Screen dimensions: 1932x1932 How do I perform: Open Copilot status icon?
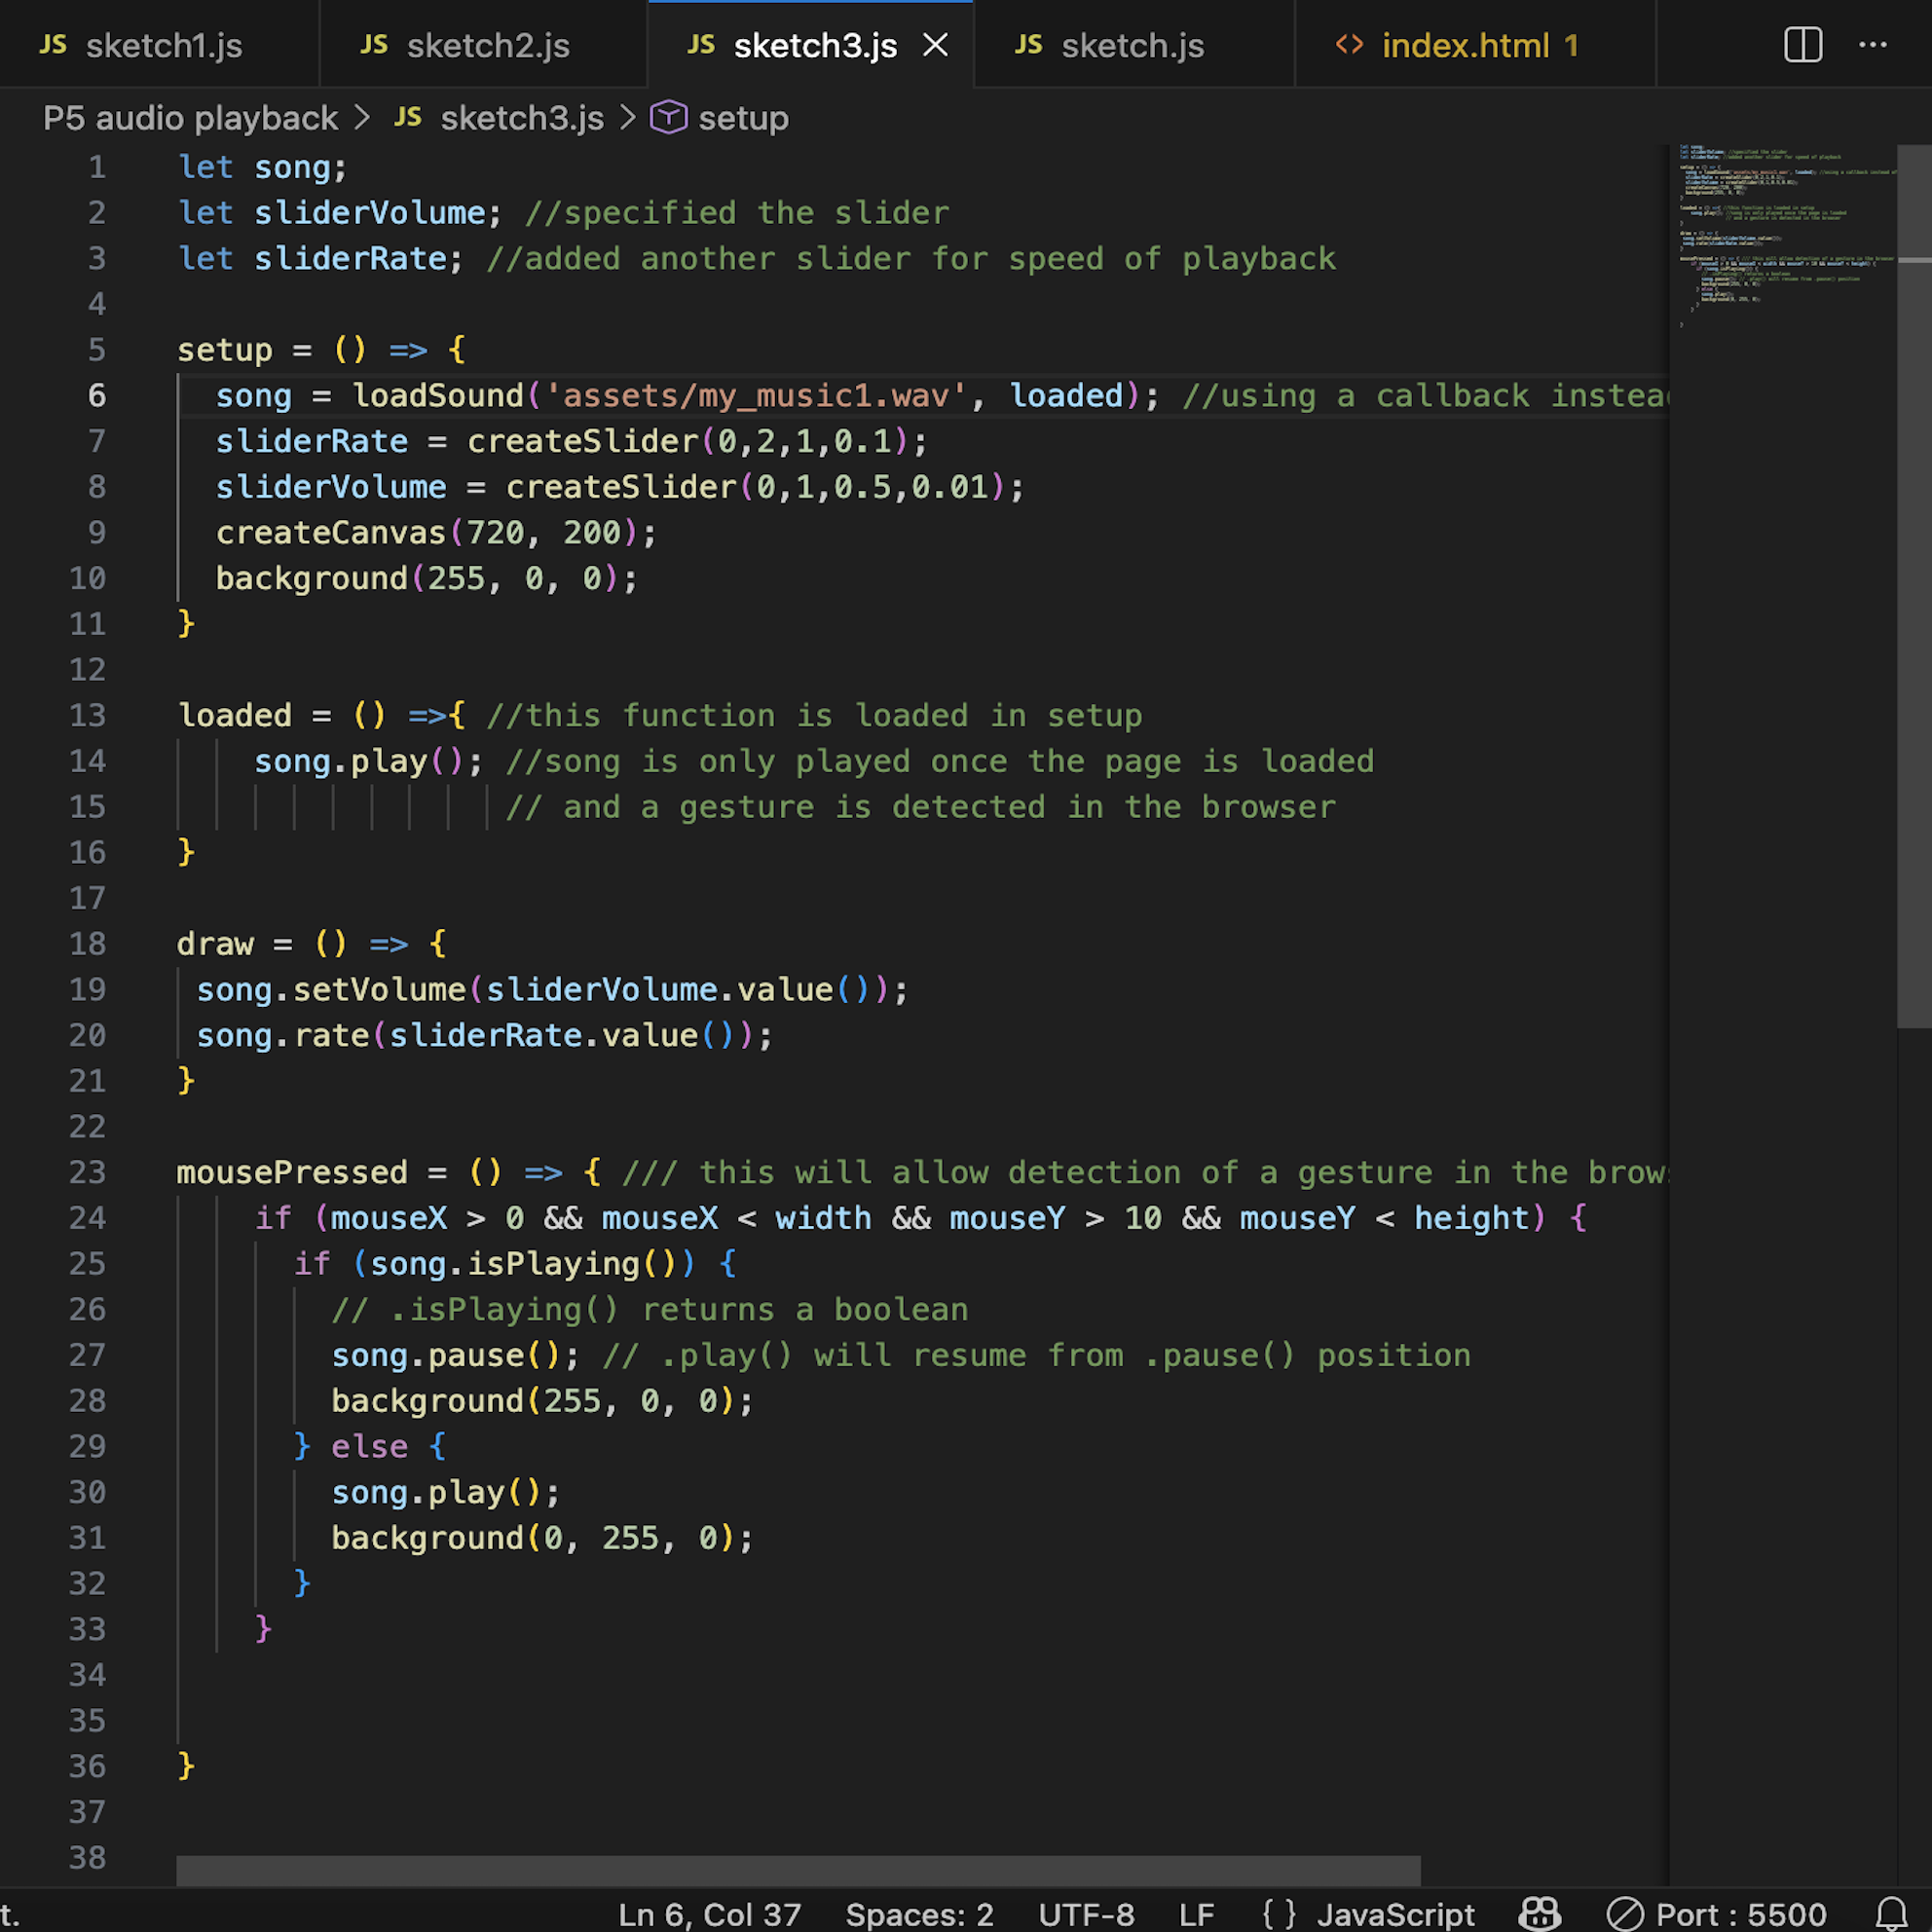1540,1914
